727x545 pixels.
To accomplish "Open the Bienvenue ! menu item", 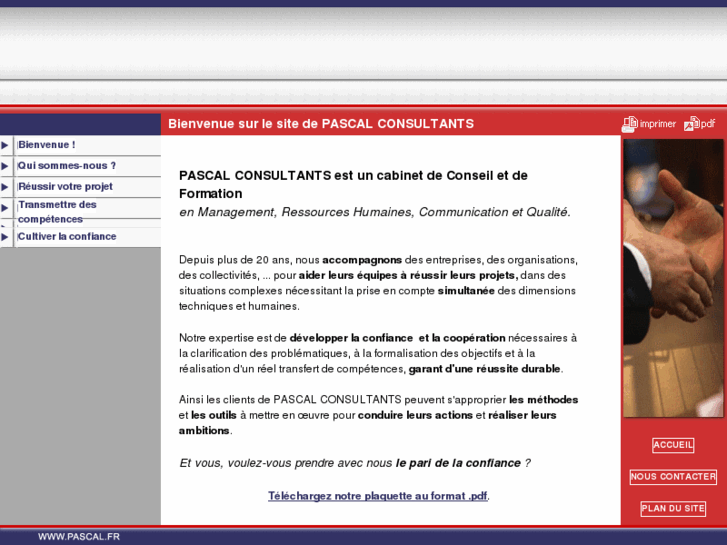I will click(46, 145).
